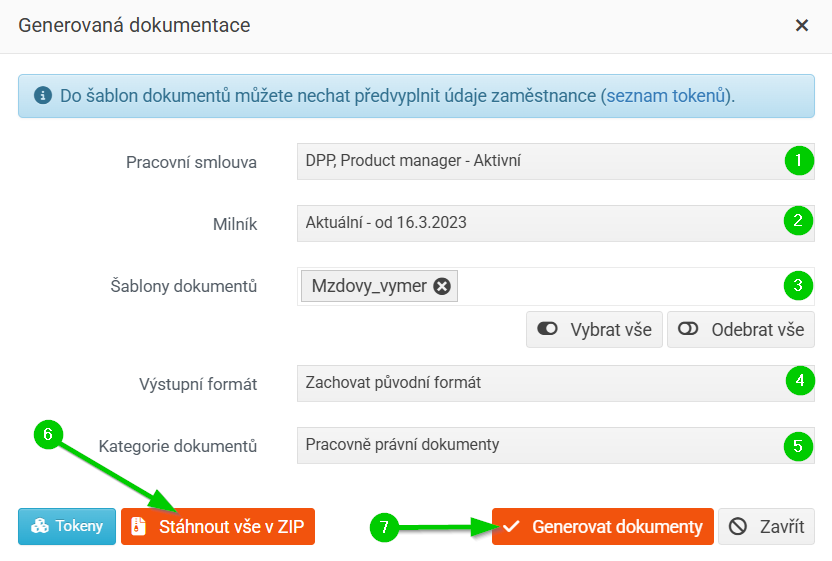Image resolution: width=832 pixels, height=561 pixels.
Task: Click inside the Šablony dokumentů field
Action: click(610, 286)
